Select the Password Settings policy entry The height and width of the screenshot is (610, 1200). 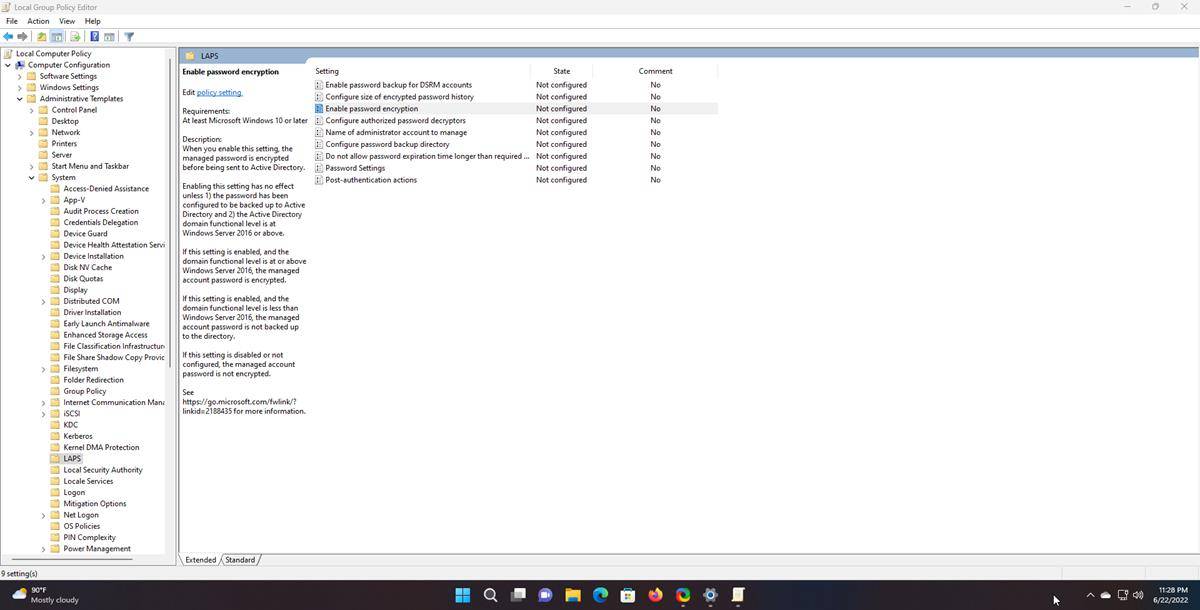(x=357, y=168)
